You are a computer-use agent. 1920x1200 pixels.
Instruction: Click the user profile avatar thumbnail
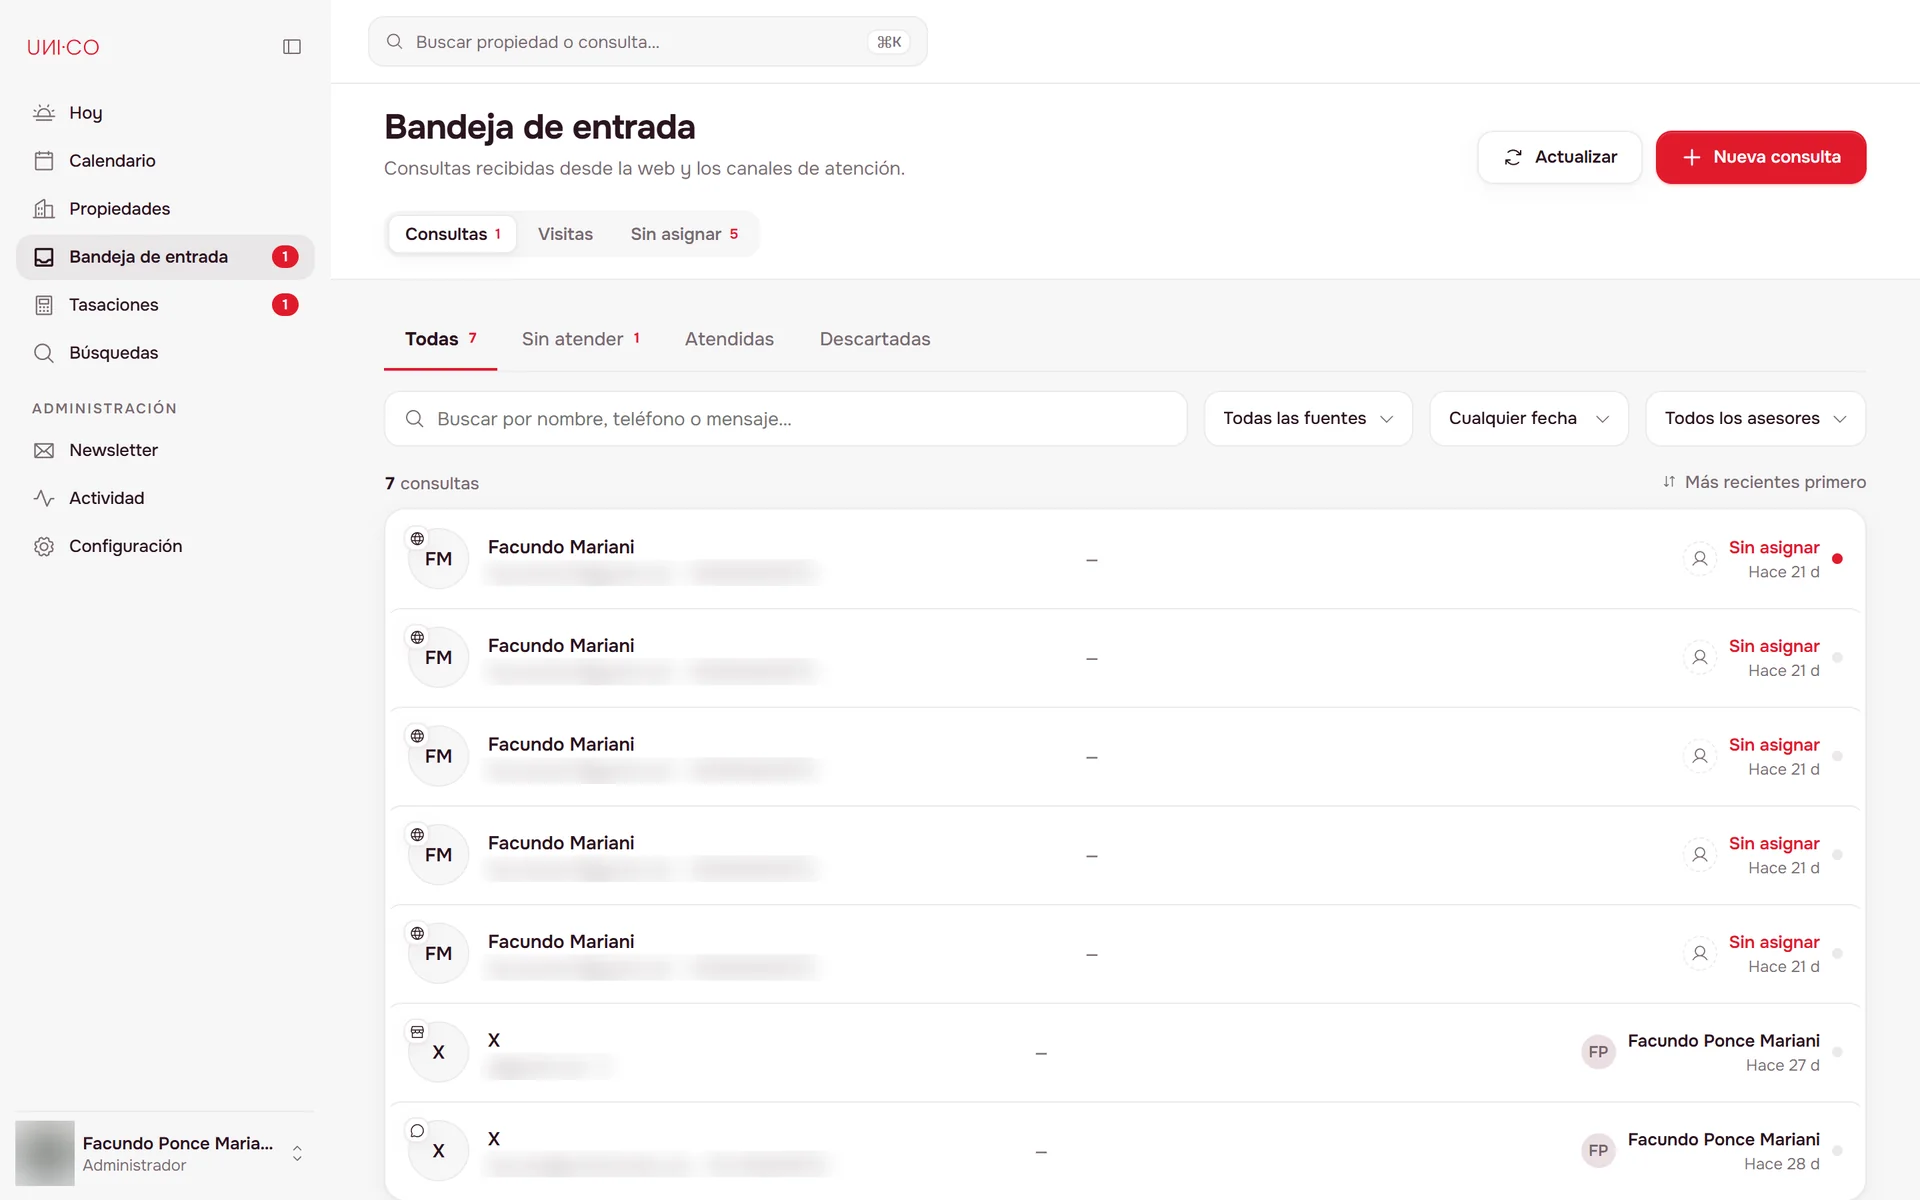click(45, 1153)
